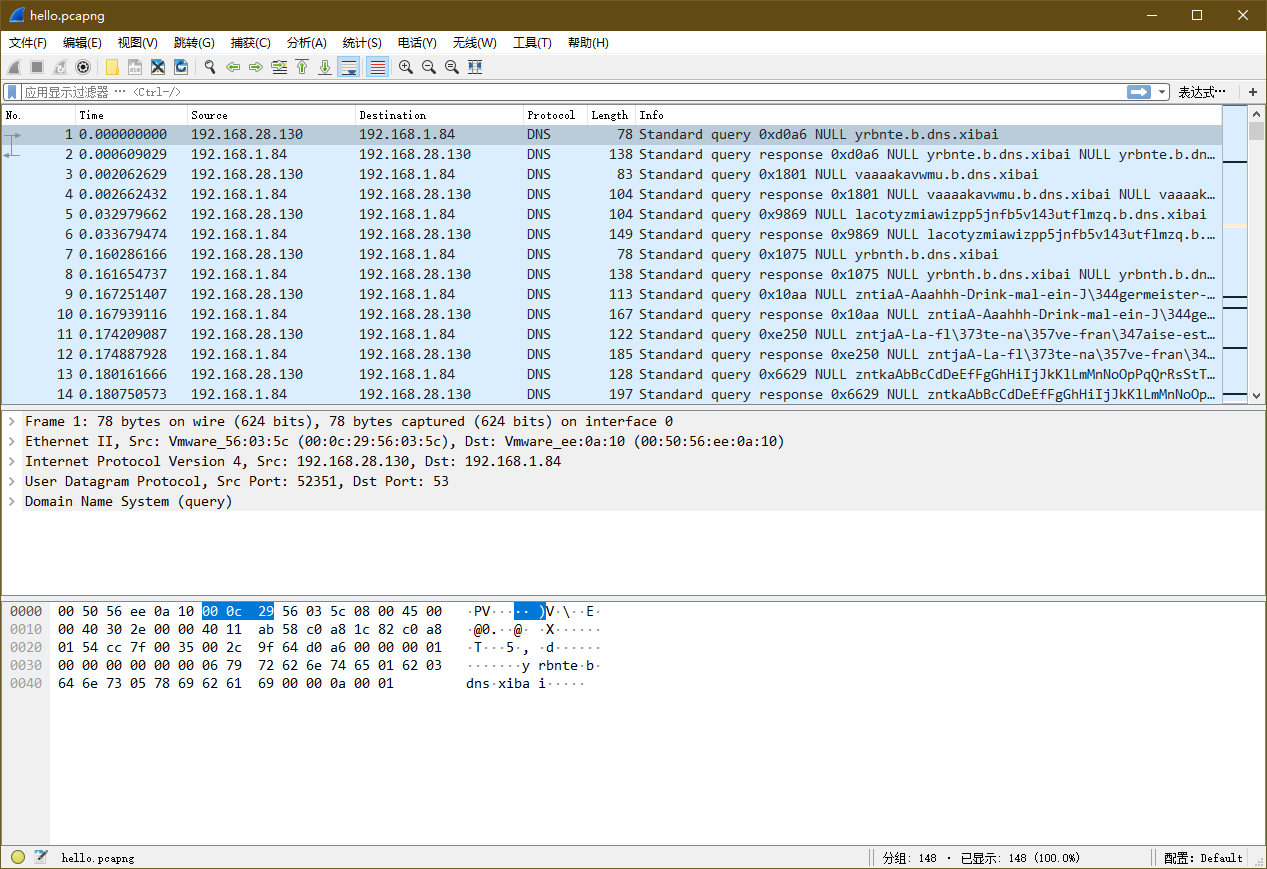Jump to the last packet icon
Viewport: 1267px width, 869px height.
click(325, 67)
